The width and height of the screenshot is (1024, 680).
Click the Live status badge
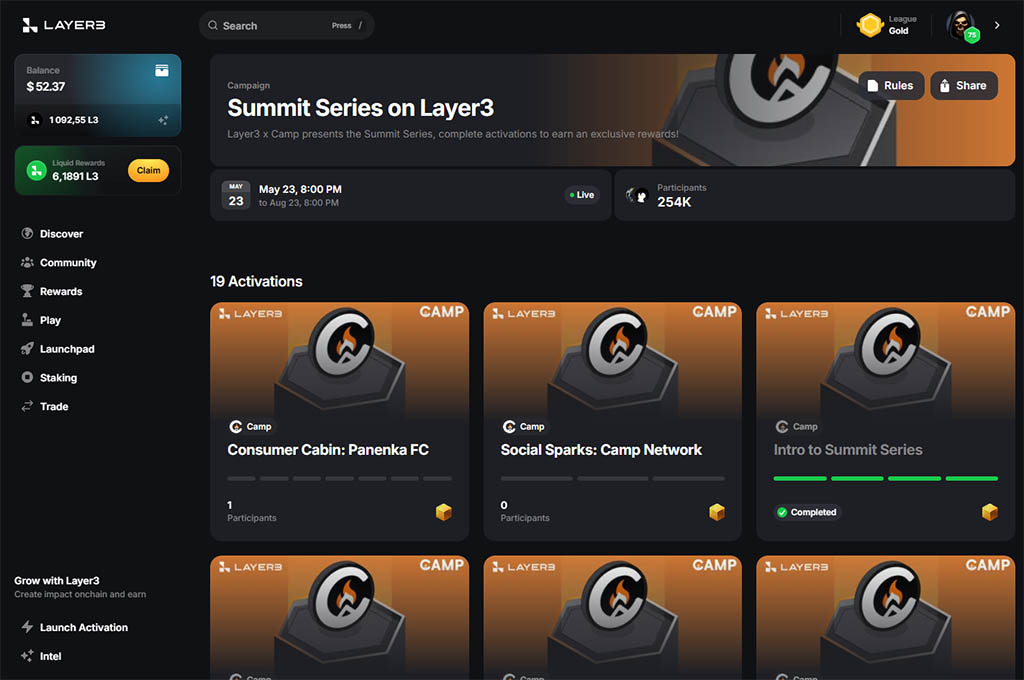582,195
